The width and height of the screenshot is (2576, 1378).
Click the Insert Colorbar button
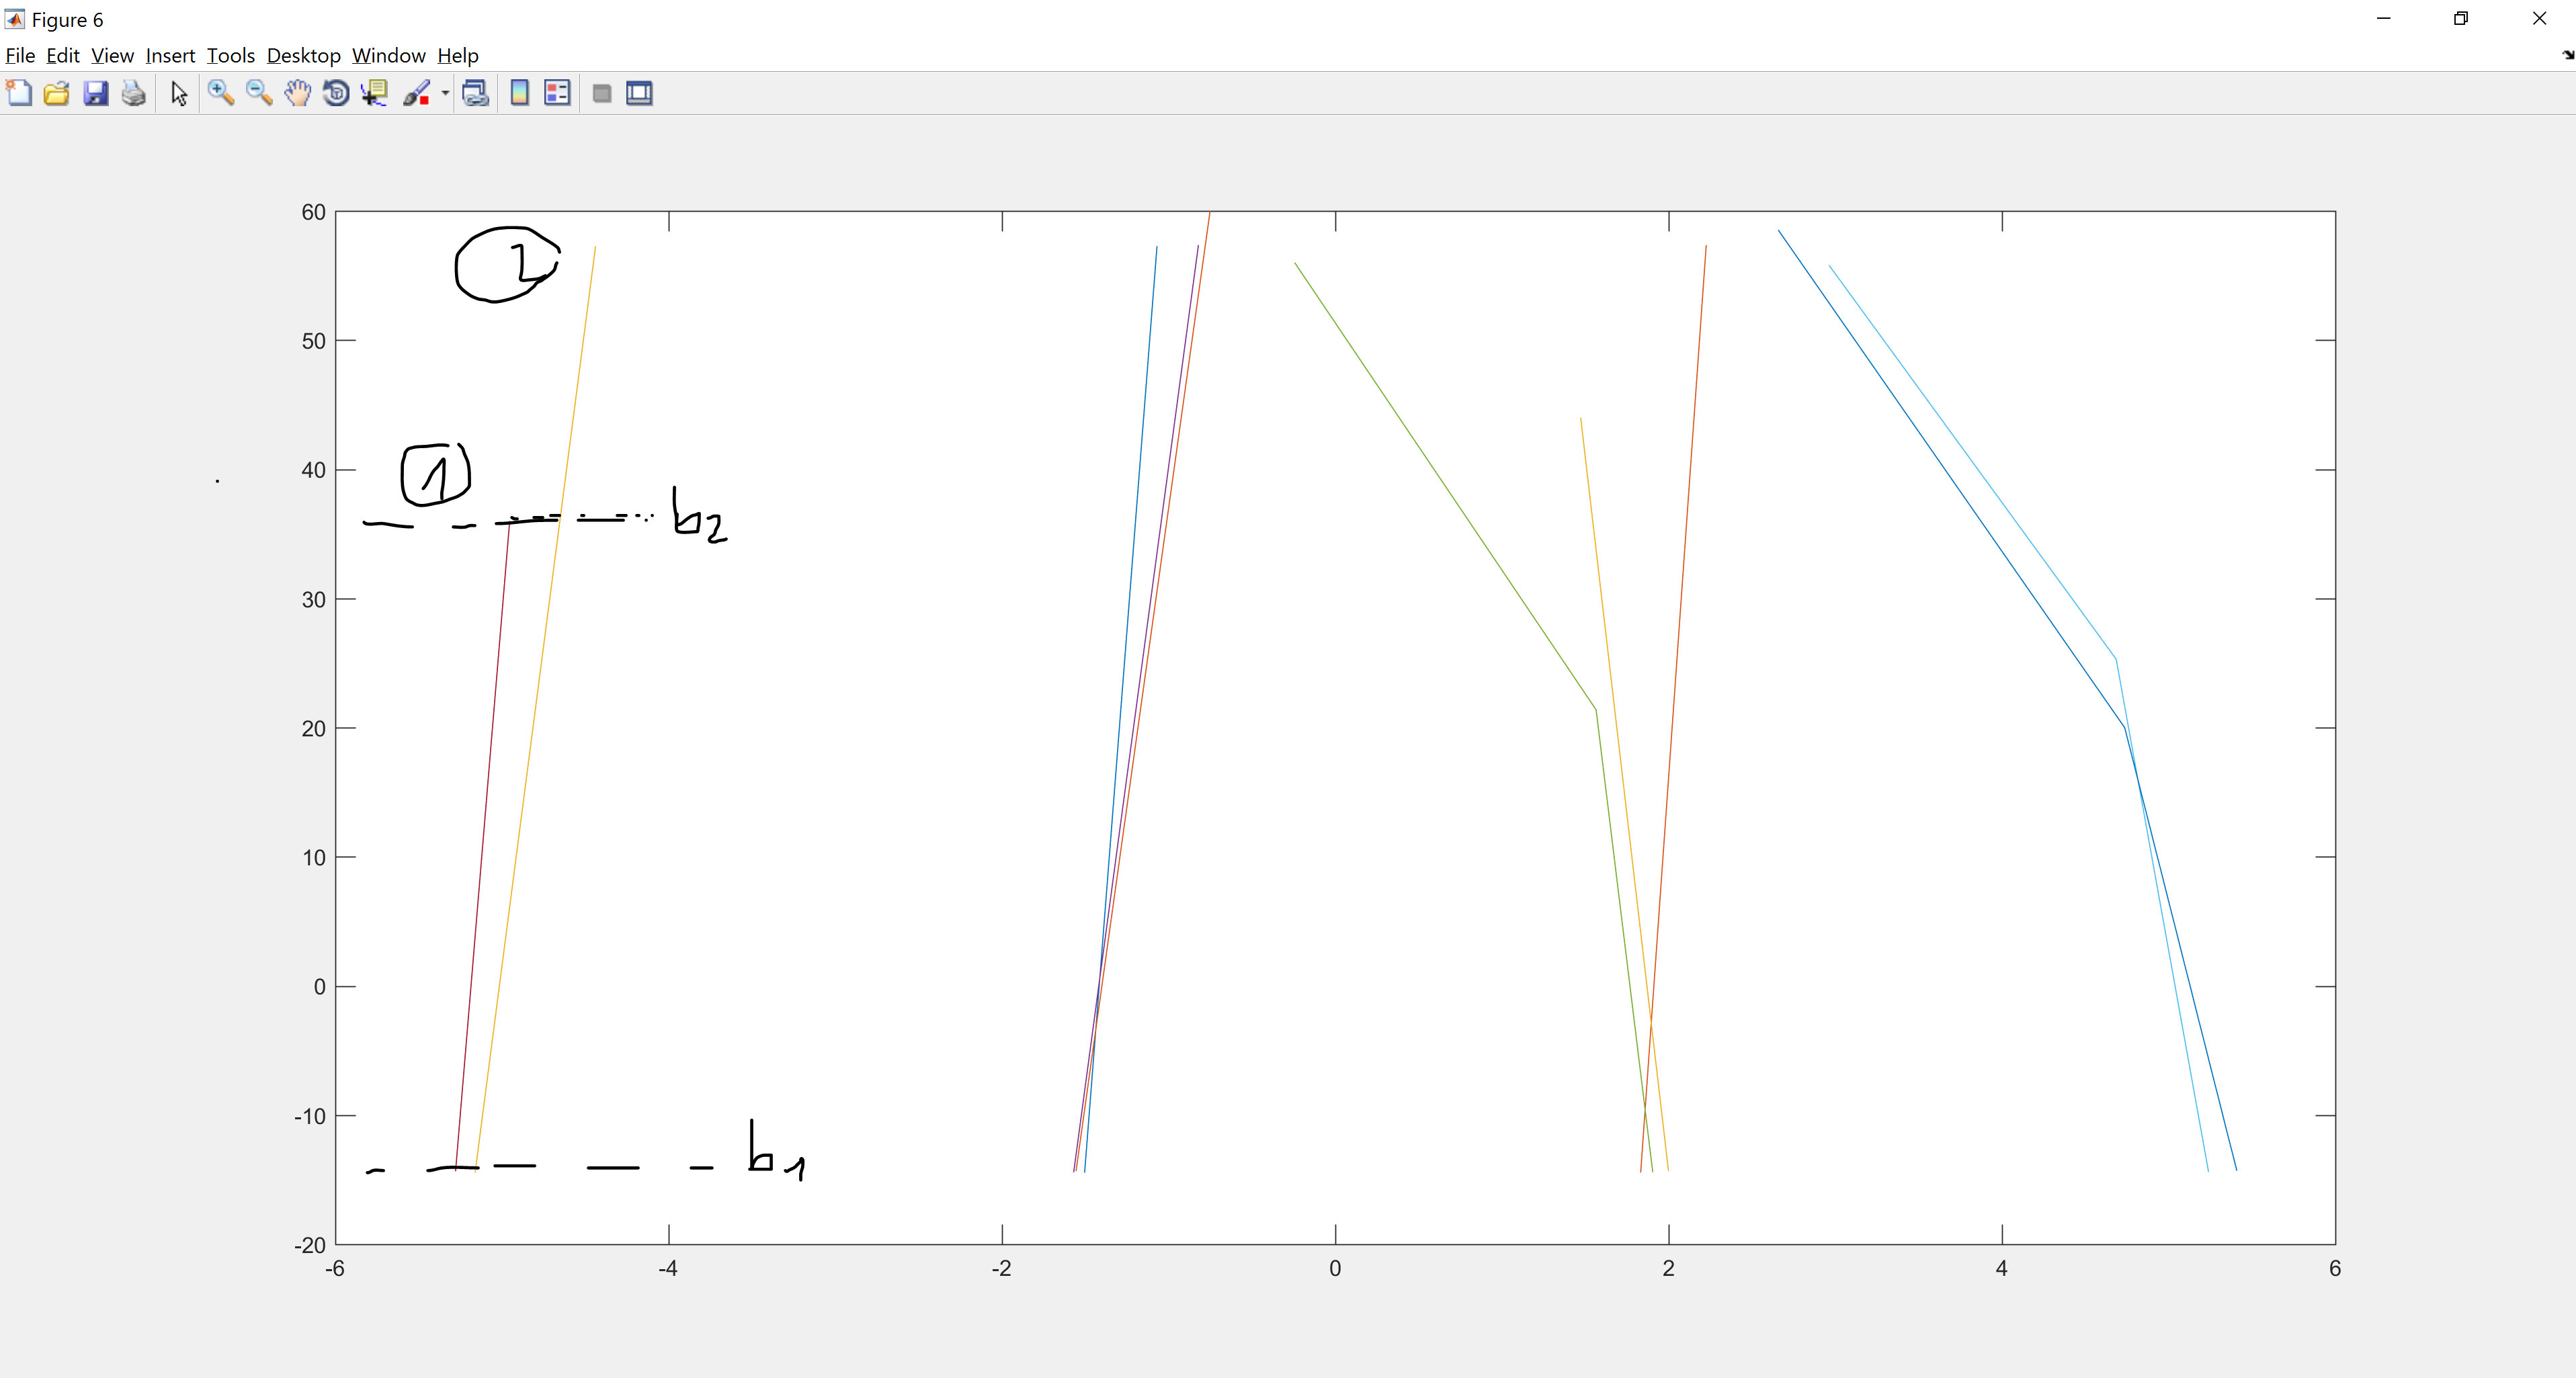[519, 93]
